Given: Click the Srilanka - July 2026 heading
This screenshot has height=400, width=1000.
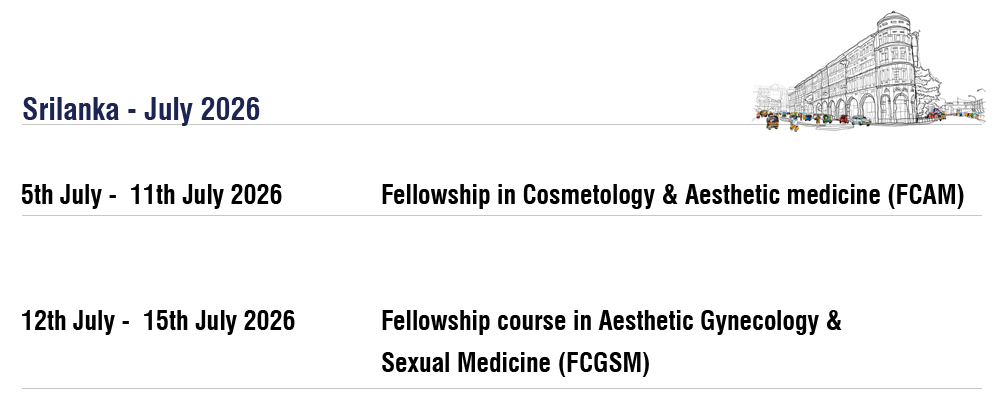Looking at the screenshot, I should coord(141,108).
